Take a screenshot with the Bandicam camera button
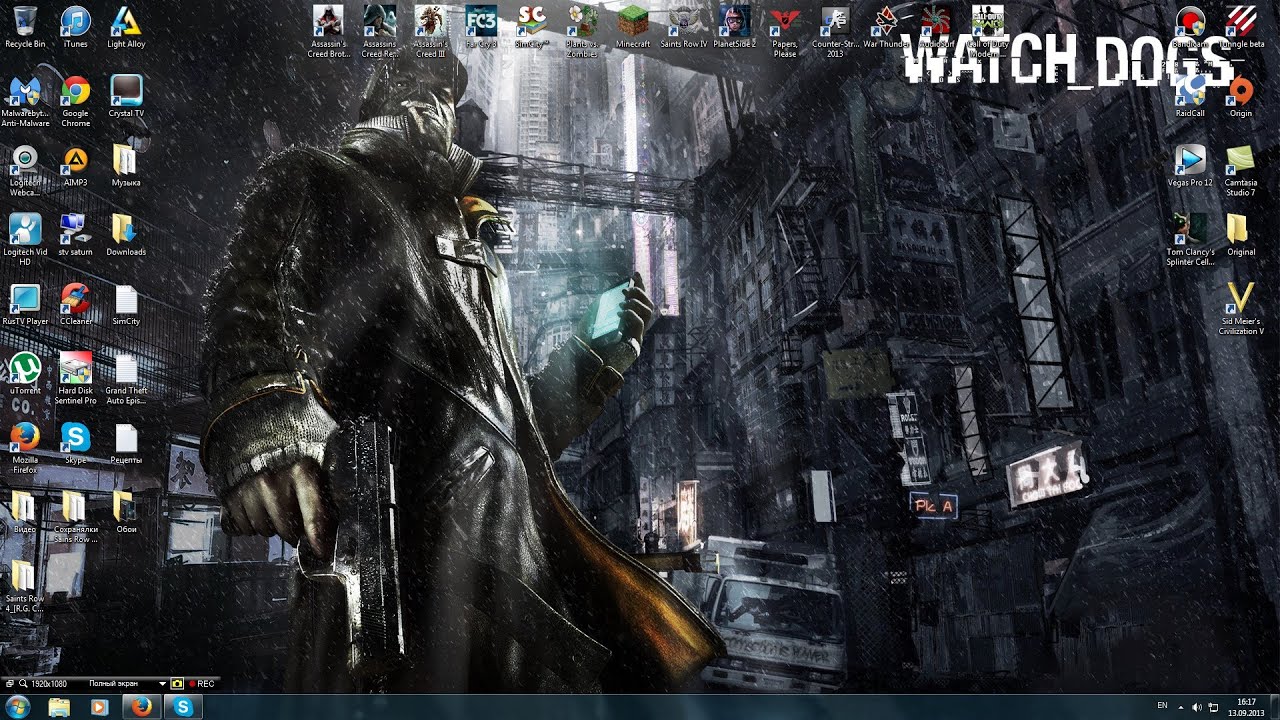This screenshot has height=720, width=1280. [x=178, y=684]
